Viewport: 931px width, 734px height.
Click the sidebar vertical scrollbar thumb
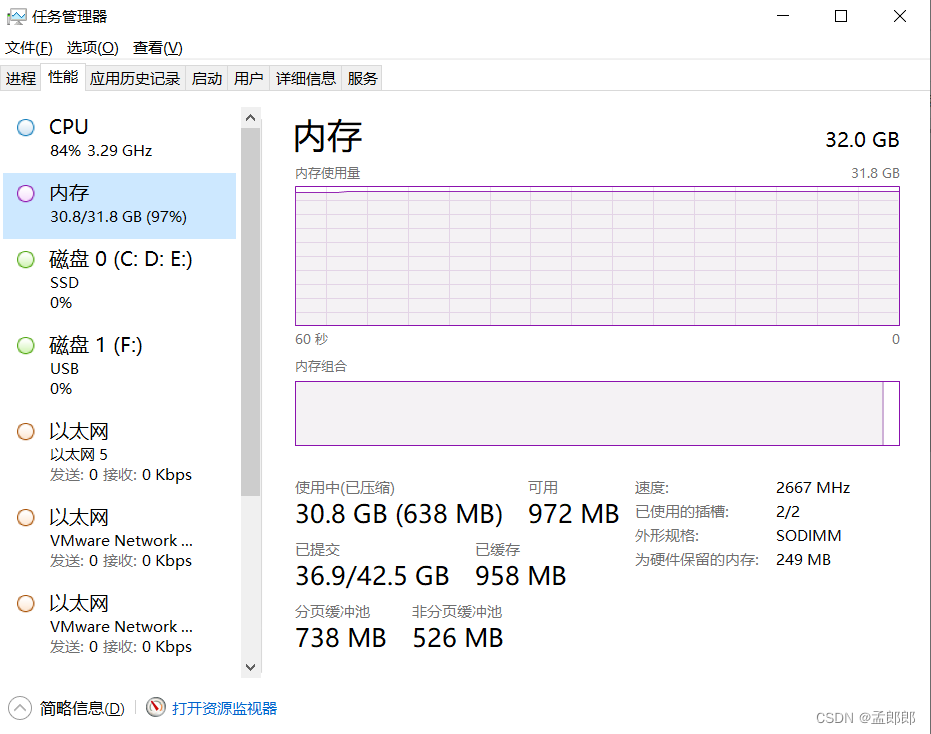tap(251, 312)
